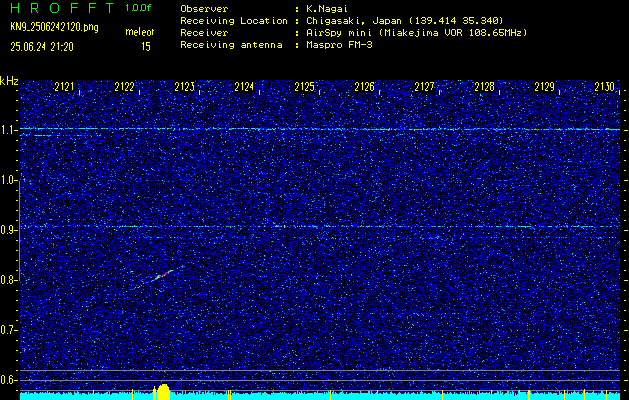Select receiver text AirSpy mini
629x400 pixels.
point(339,32)
